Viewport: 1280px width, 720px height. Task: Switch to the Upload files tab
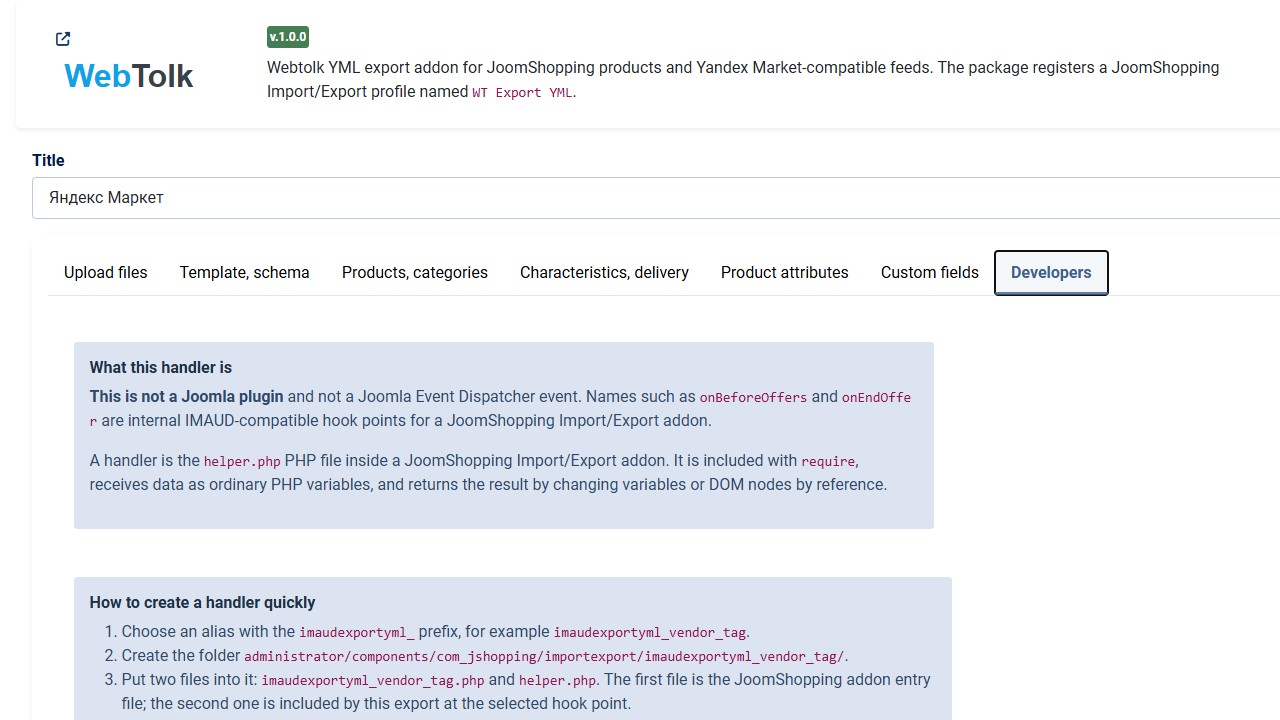pos(105,273)
